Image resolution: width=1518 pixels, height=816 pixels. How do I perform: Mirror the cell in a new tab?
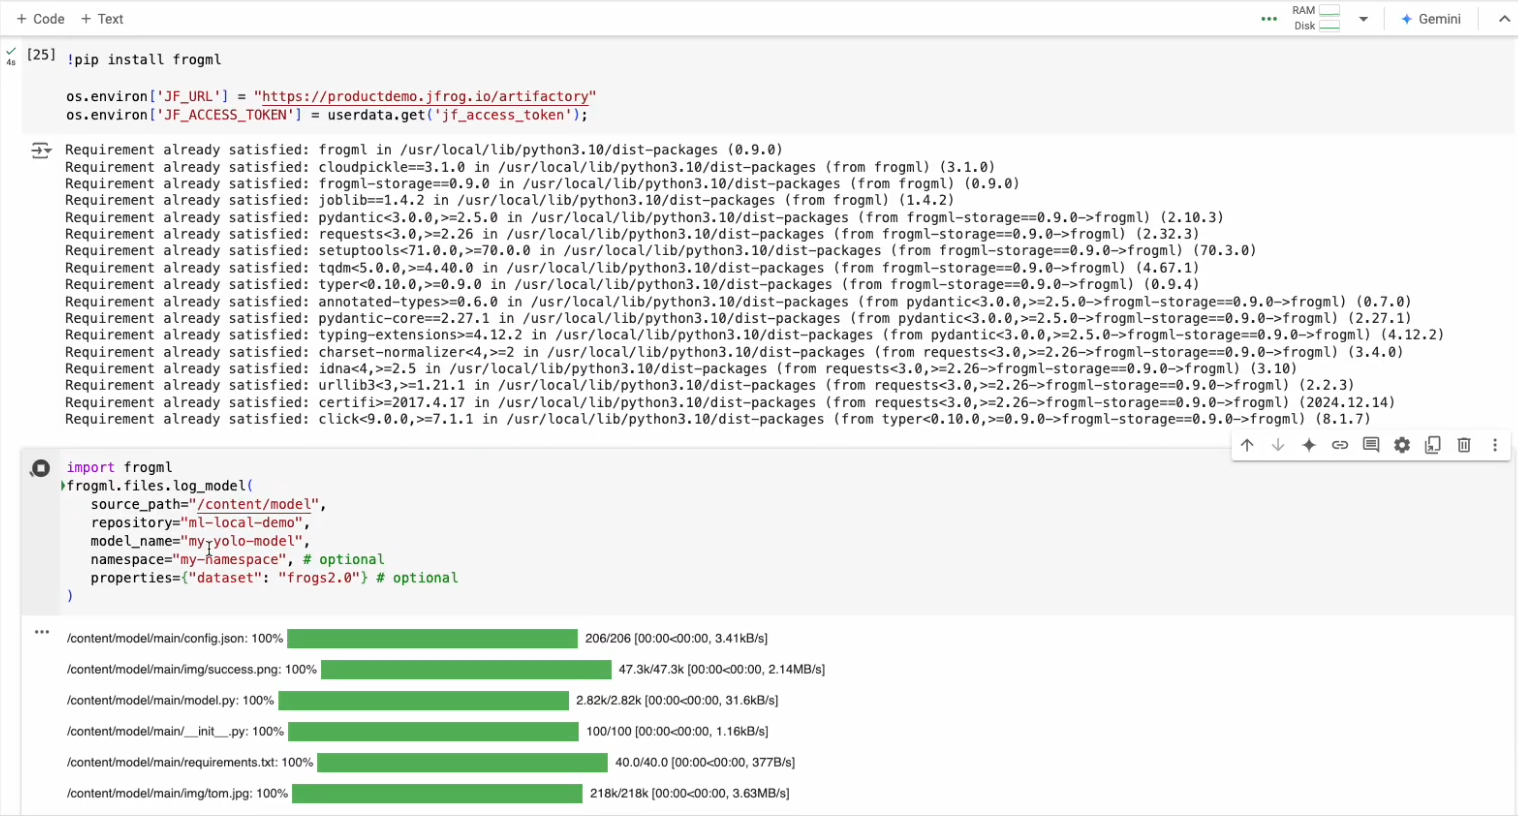(1433, 445)
